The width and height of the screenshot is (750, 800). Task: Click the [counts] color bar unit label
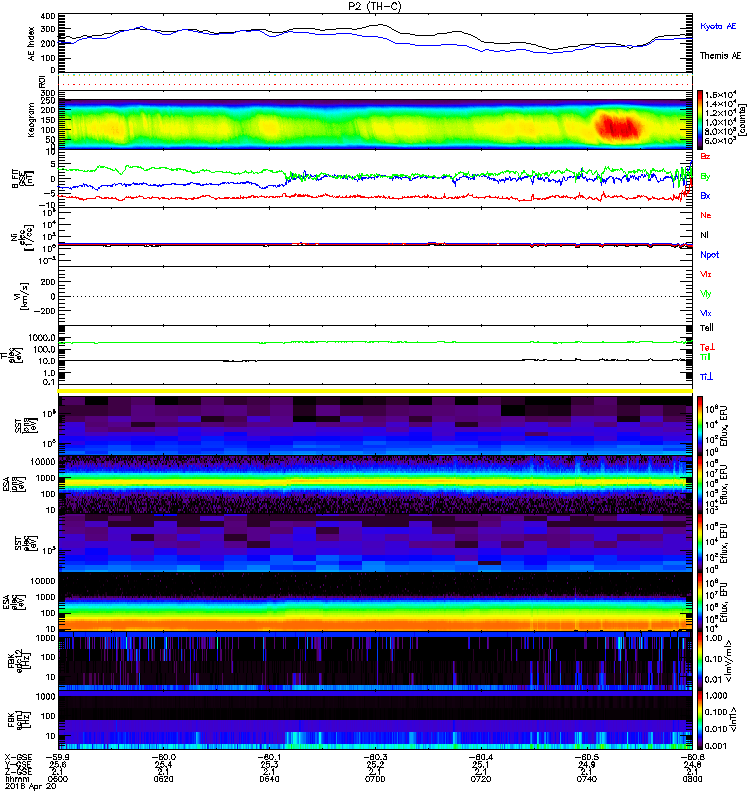tap(742, 120)
